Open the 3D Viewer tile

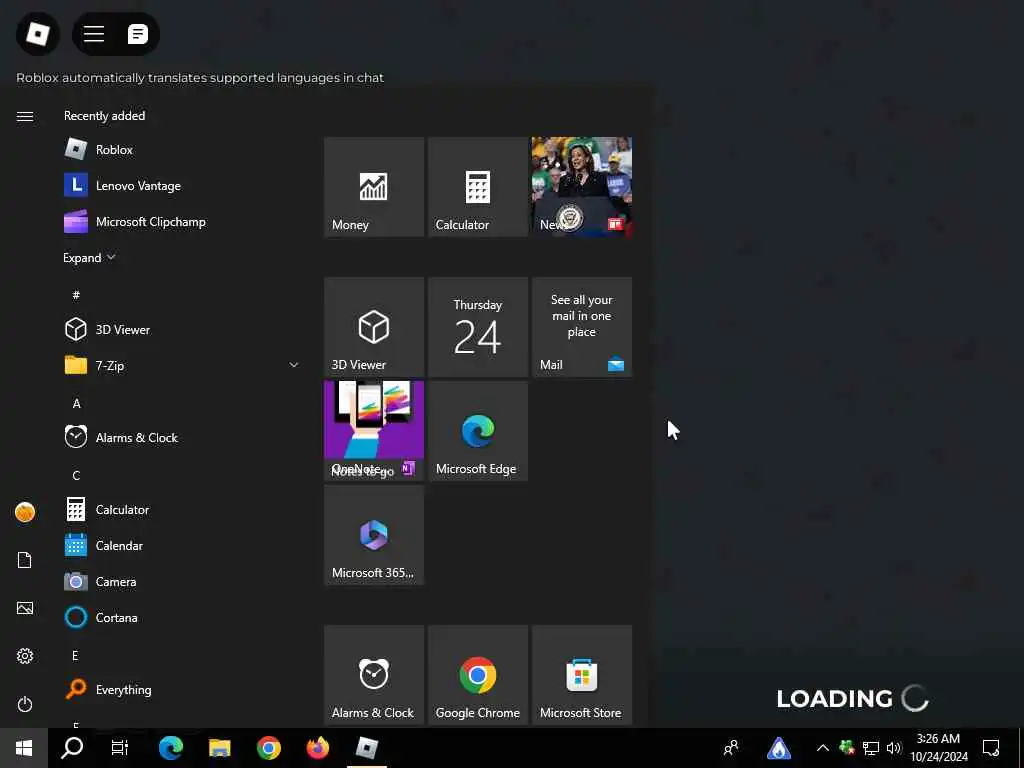(374, 327)
